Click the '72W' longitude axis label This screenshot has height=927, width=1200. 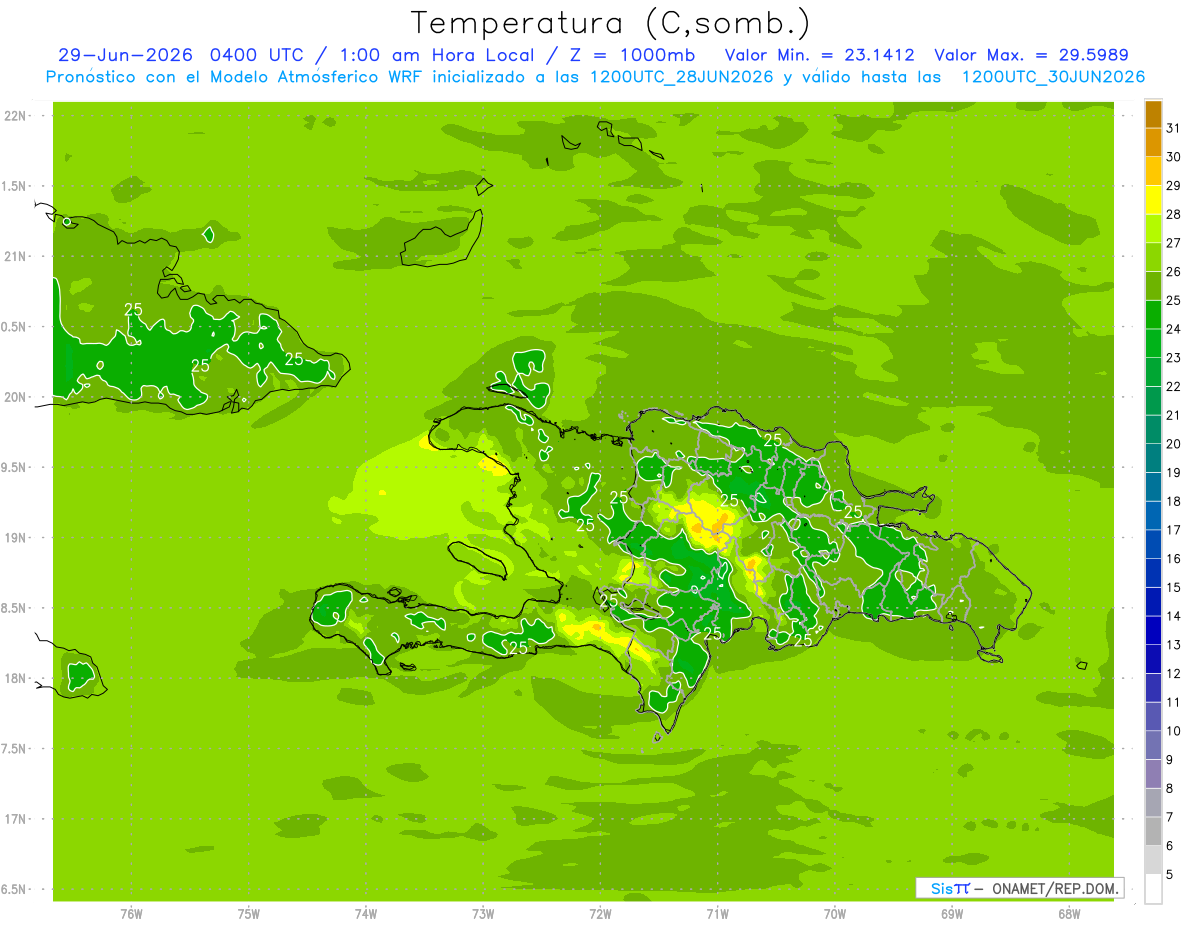[601, 914]
